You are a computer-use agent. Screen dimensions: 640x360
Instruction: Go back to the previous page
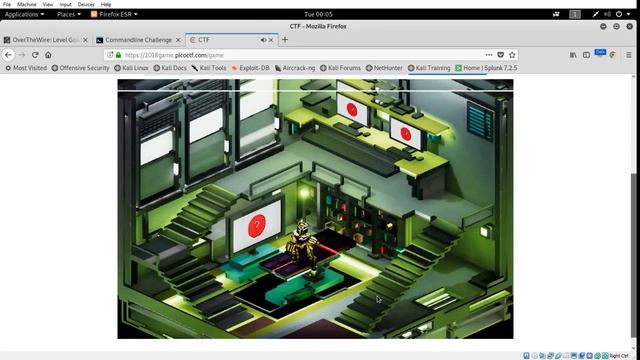[x=8, y=55]
